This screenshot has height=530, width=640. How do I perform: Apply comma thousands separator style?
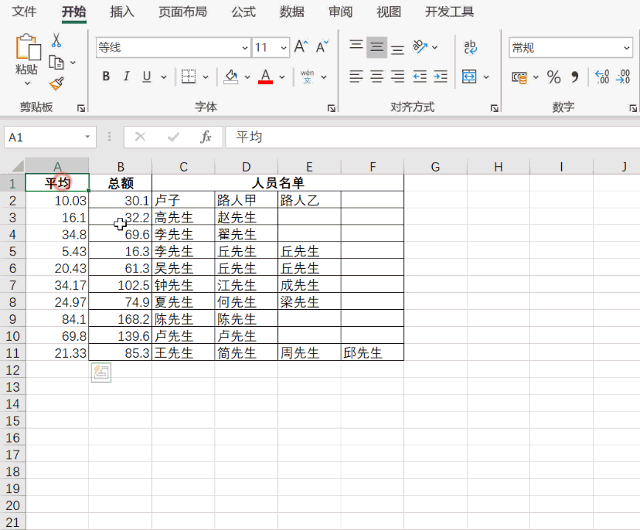click(x=575, y=77)
